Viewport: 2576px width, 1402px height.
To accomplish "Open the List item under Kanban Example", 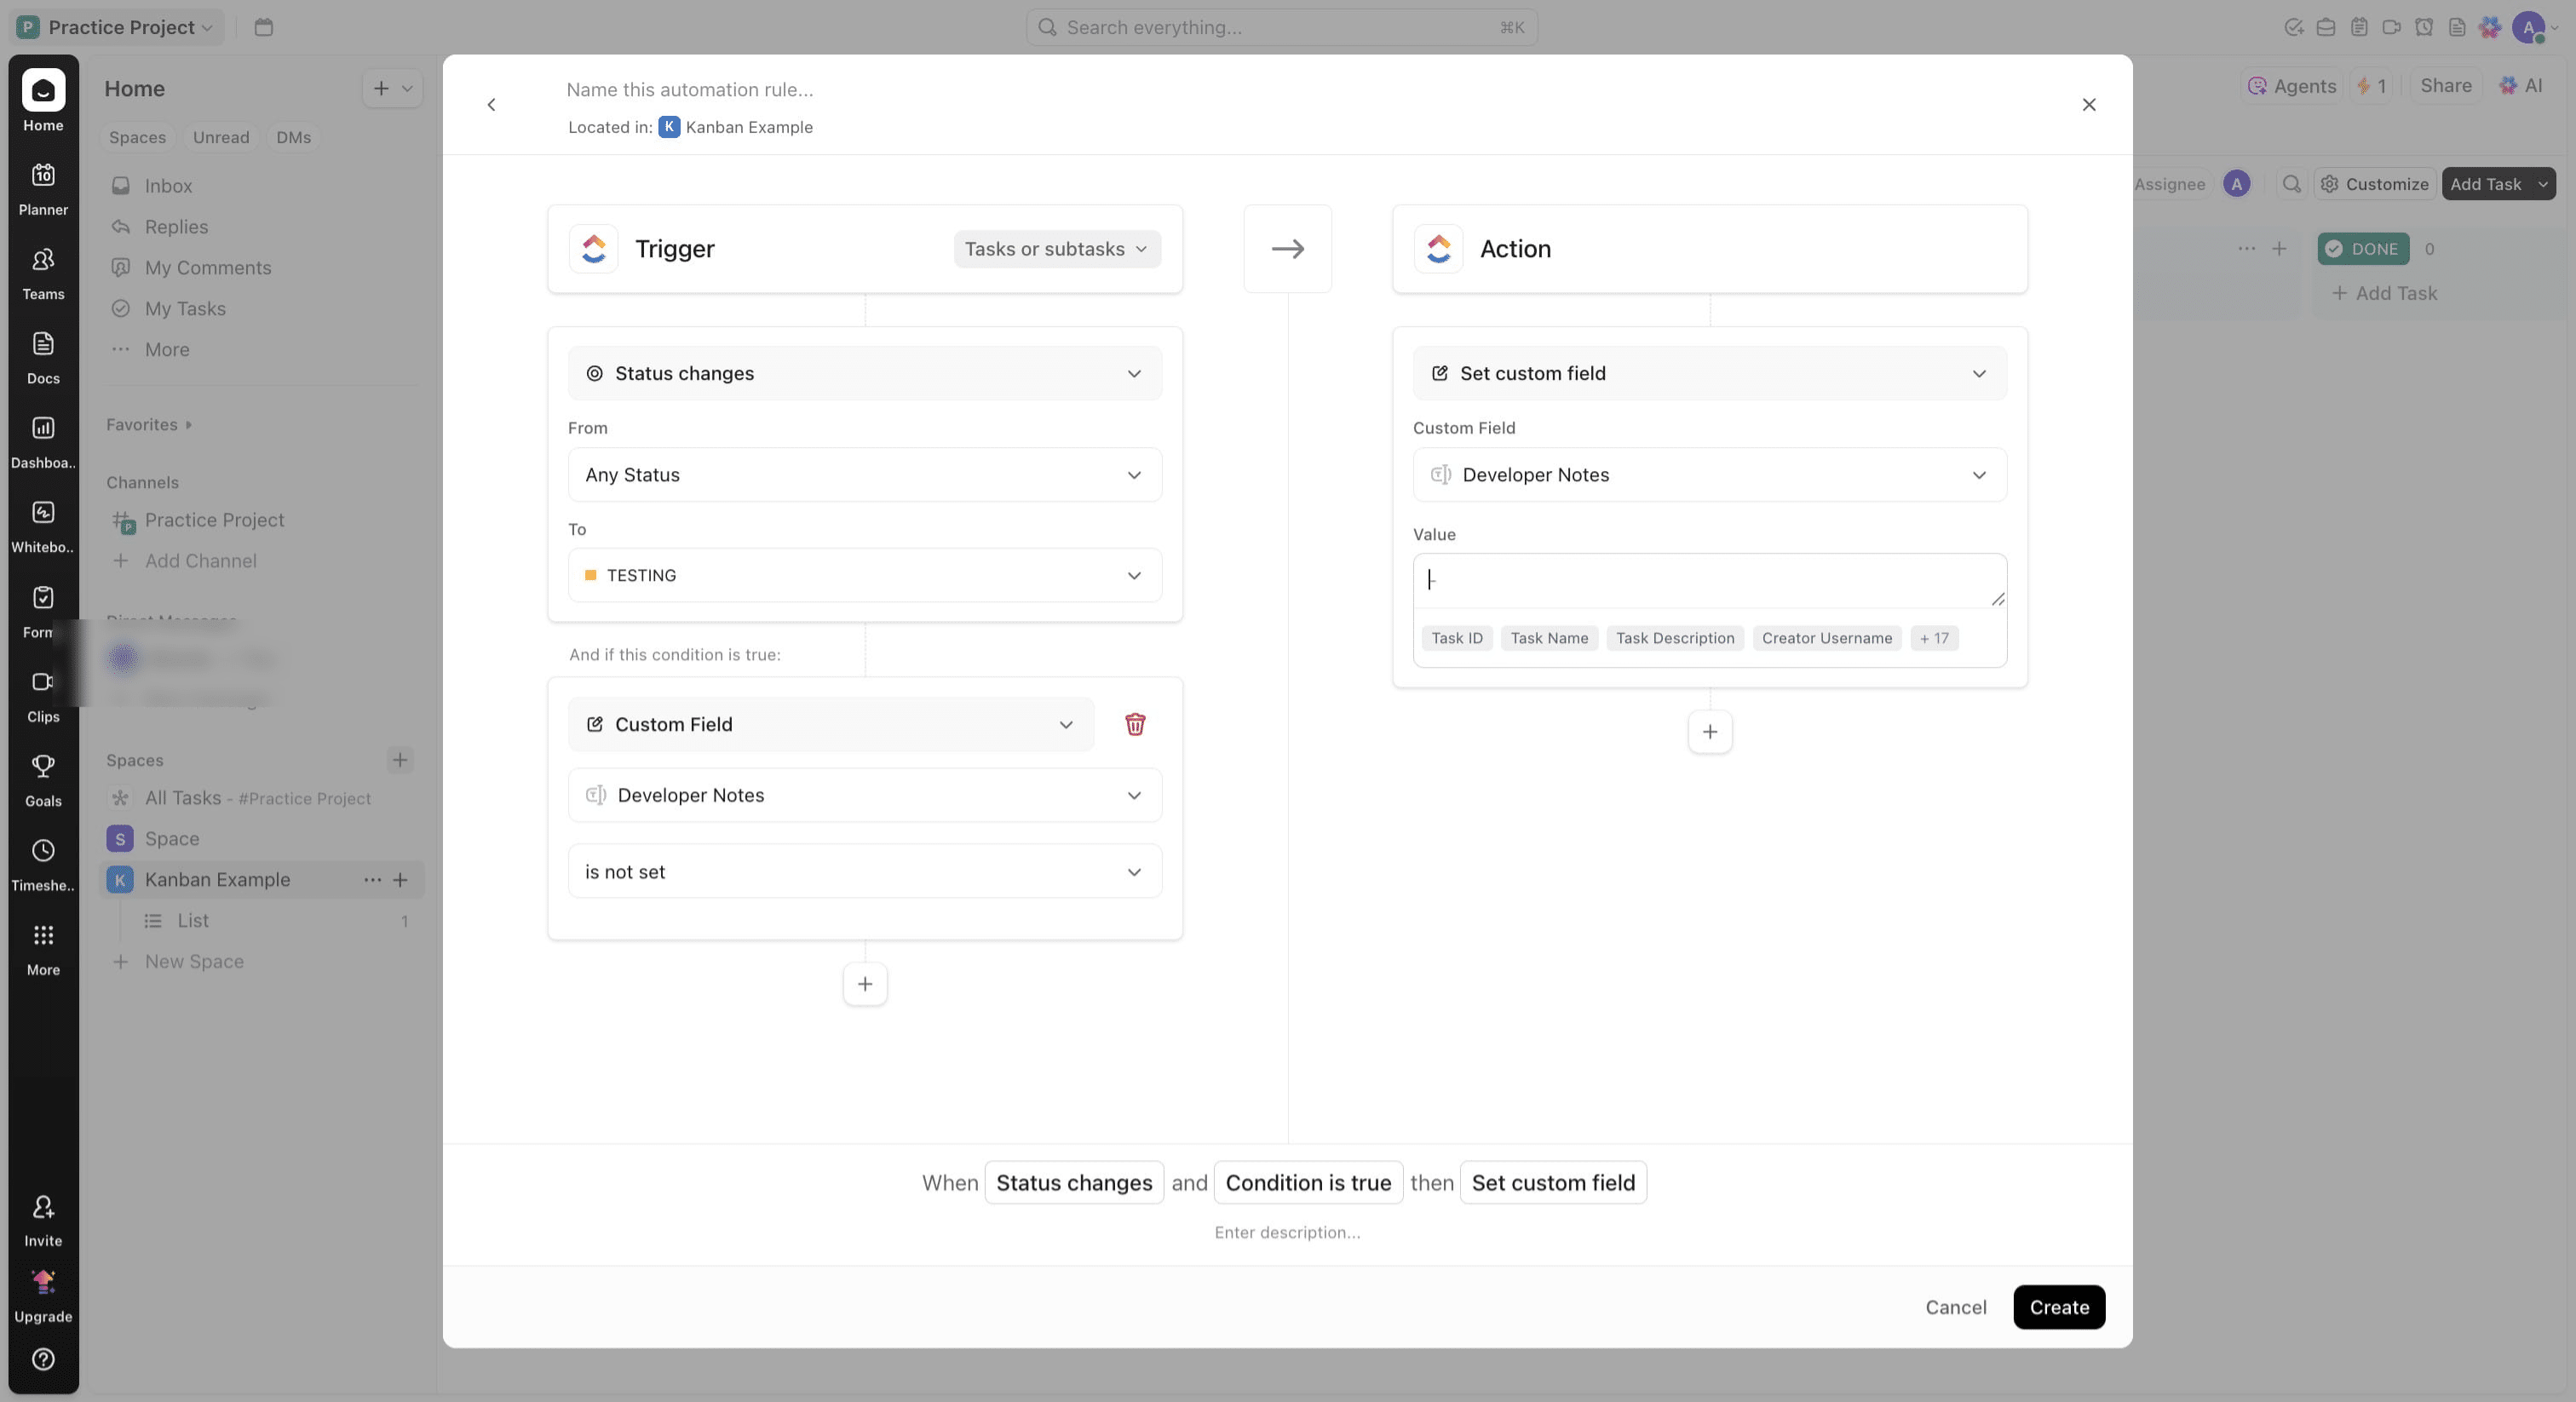I will click(192, 921).
